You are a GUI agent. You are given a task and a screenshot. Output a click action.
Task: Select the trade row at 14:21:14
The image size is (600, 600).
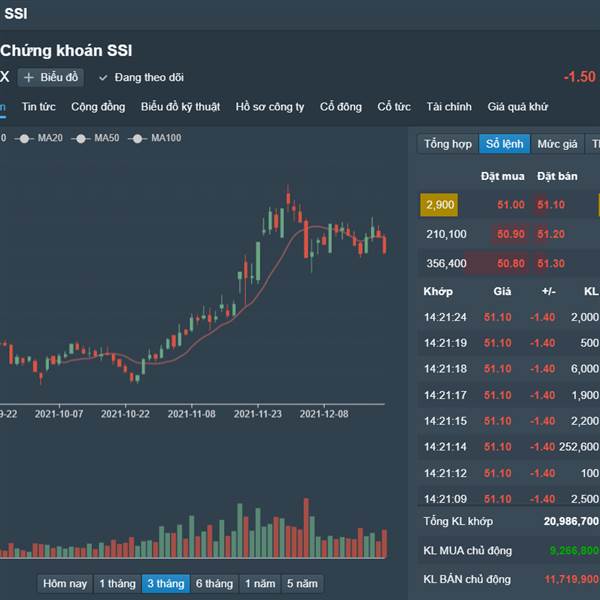tap(510, 447)
